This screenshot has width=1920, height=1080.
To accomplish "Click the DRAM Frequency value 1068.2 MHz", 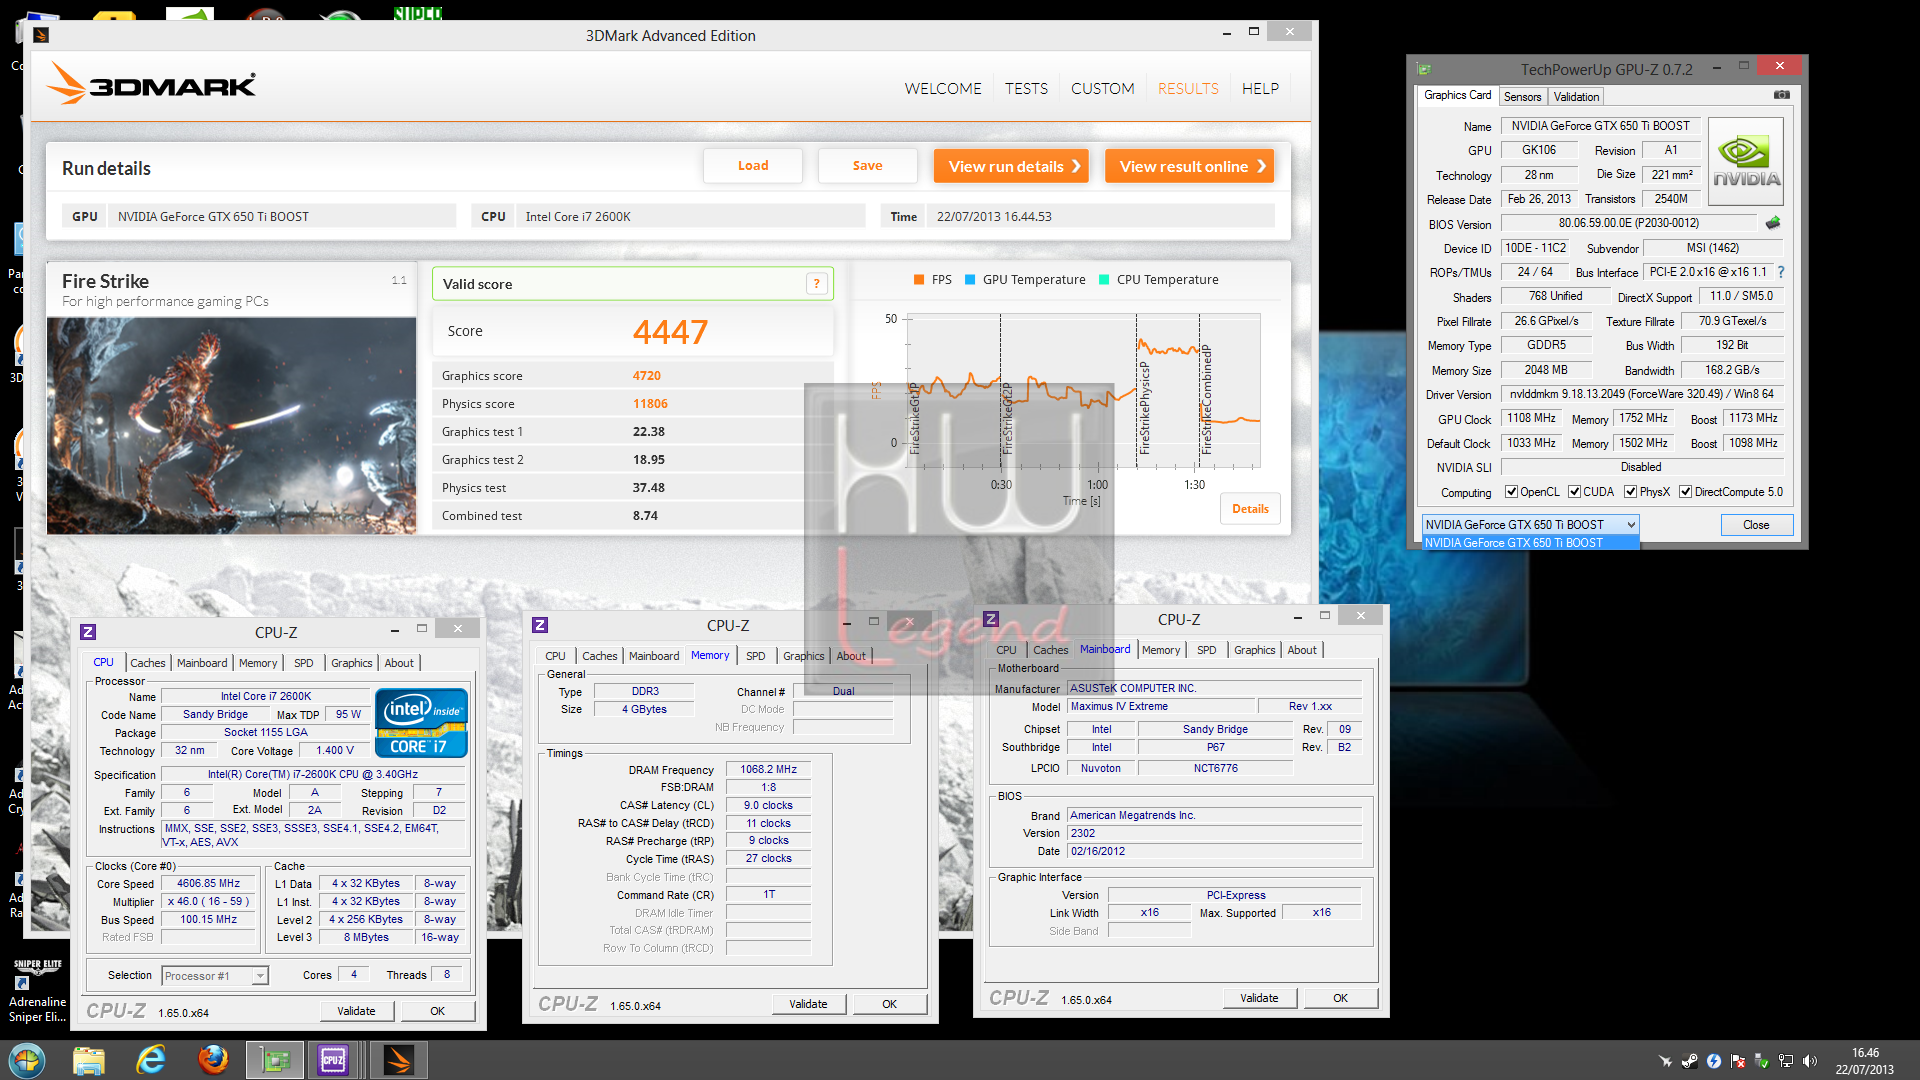I will pos(768,770).
